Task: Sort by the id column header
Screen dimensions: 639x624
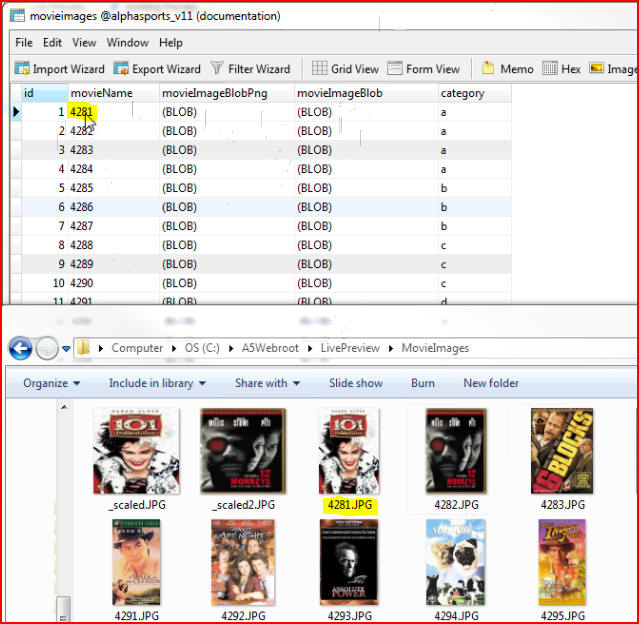Action: point(44,93)
